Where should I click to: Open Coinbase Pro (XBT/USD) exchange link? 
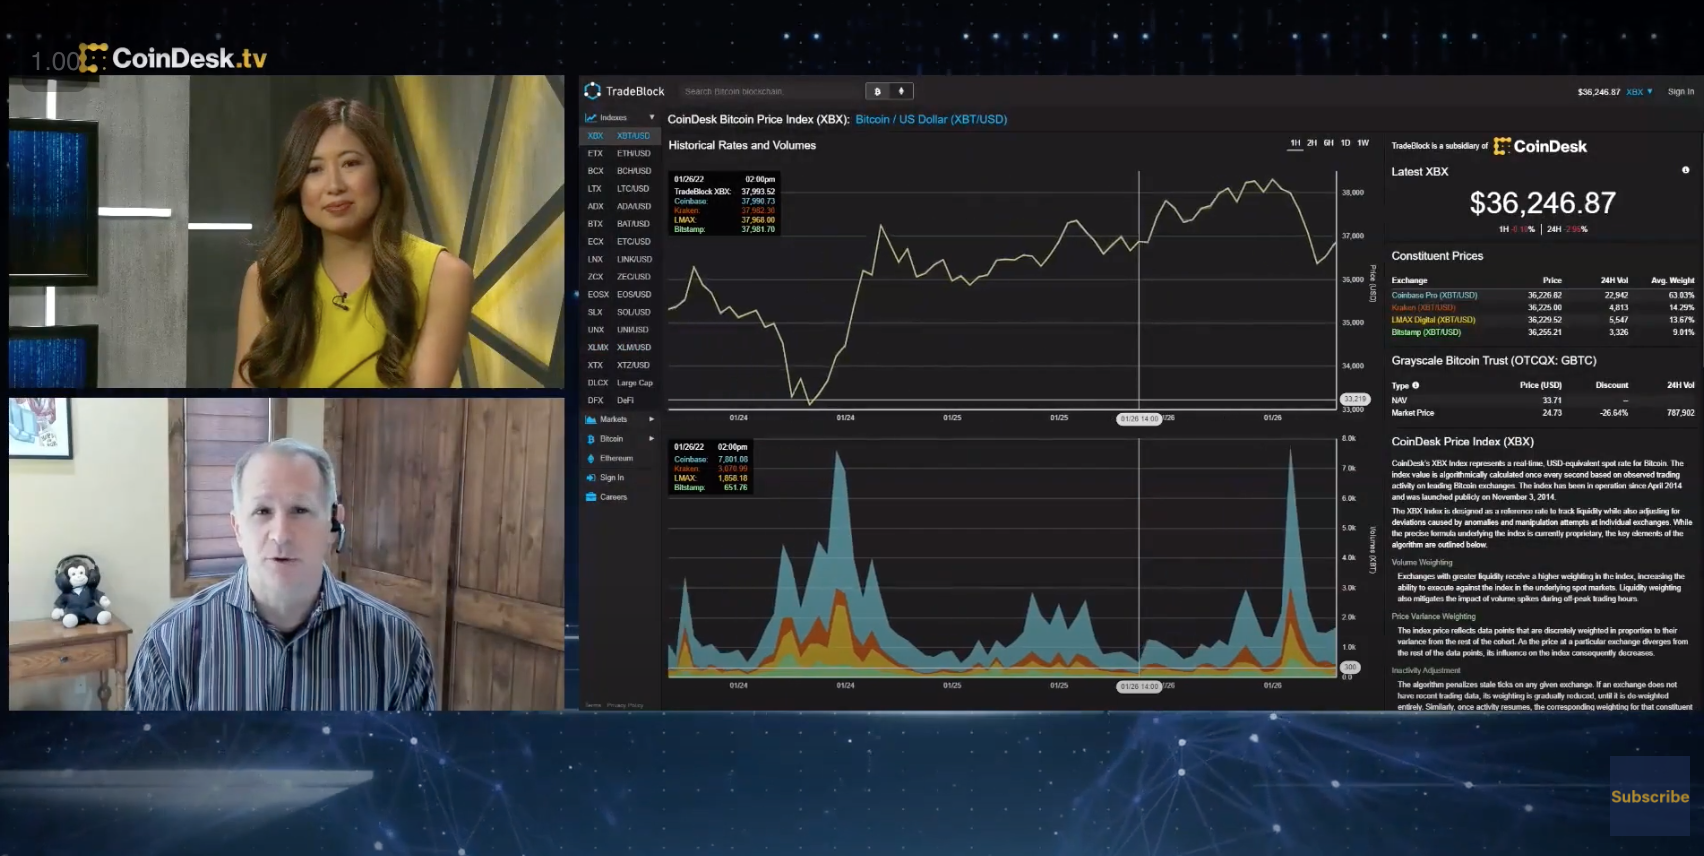click(1434, 296)
